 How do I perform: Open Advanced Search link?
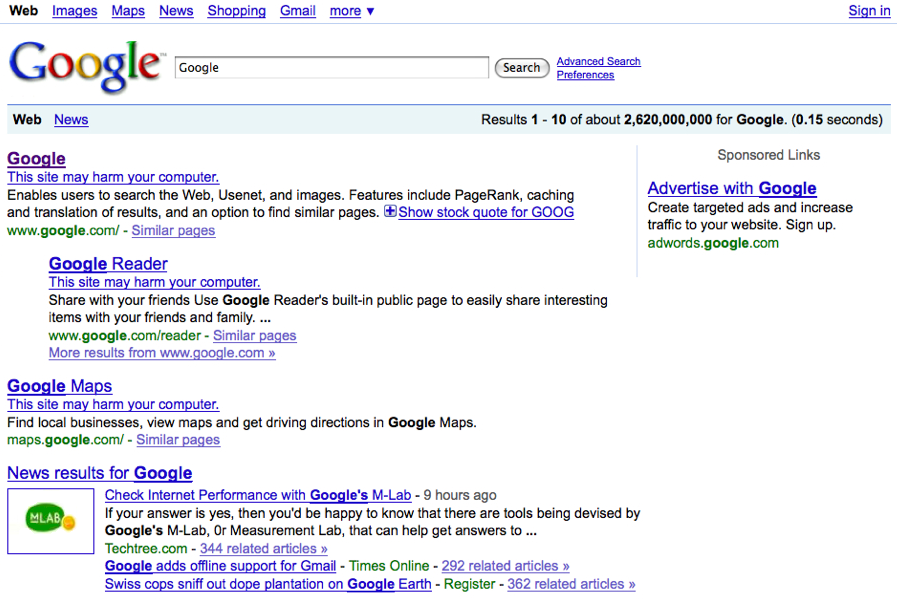click(x=598, y=61)
